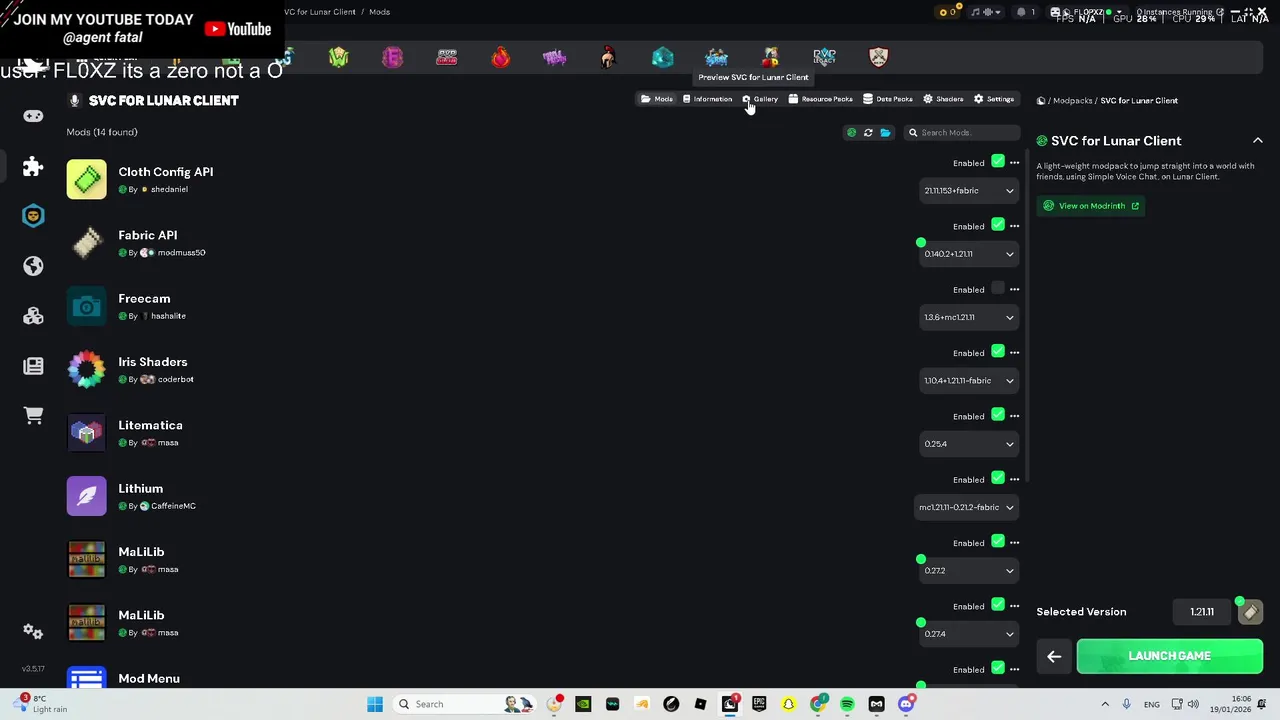
Task: Click the Launch Game button
Action: [1170, 657]
